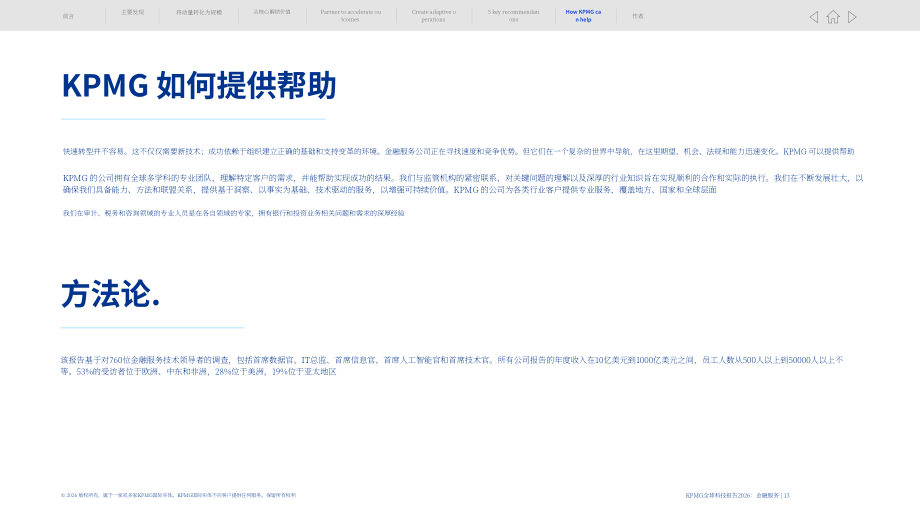The width and height of the screenshot is (920, 518).
Task: Click methodology paragraph starting 该报告基于对760位
Action: click(452, 365)
